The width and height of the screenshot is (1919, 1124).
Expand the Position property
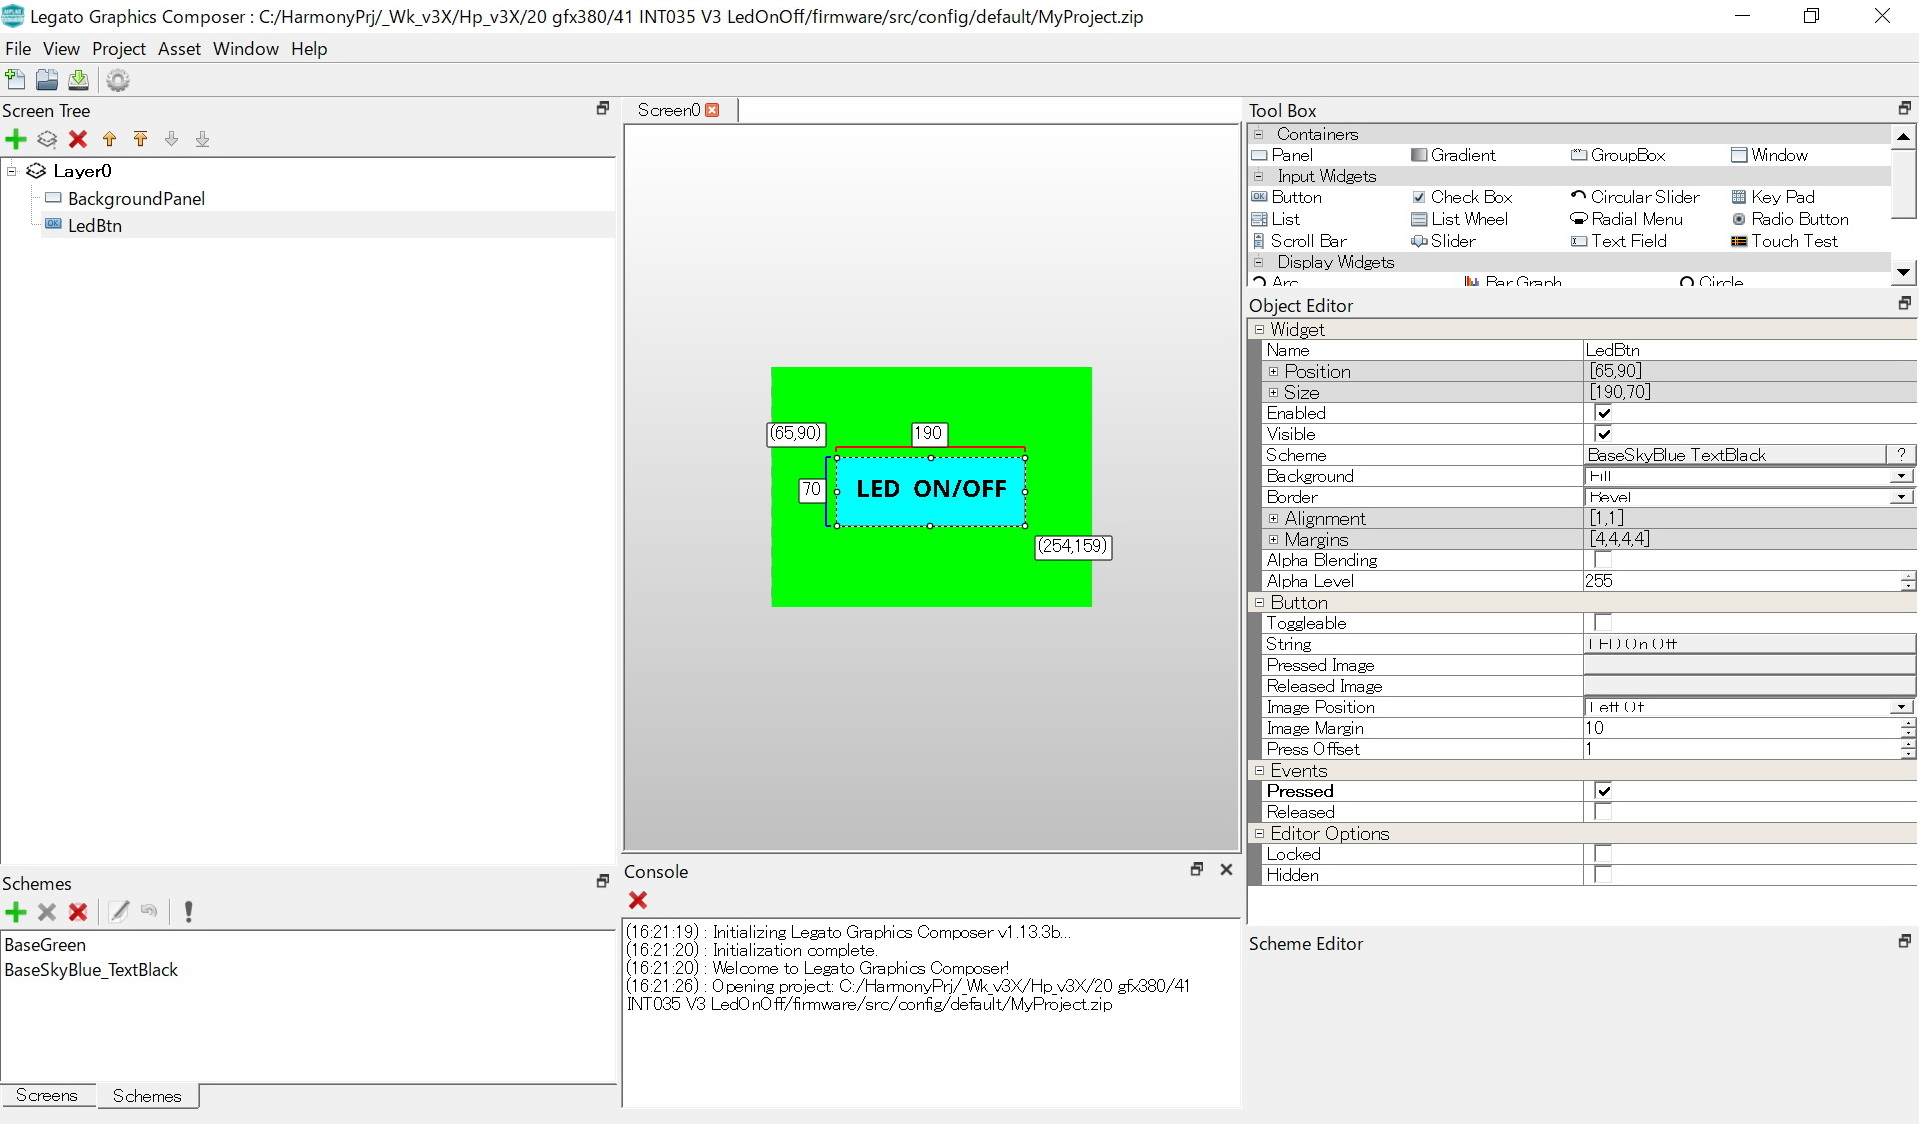(x=1273, y=372)
